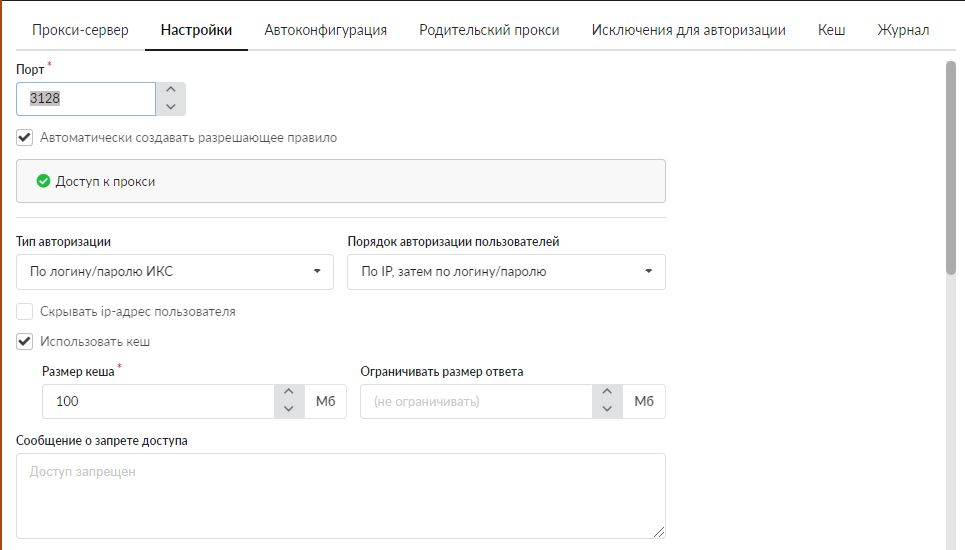Increase Ограничивать размер ответа with up arrow

tap(607, 393)
